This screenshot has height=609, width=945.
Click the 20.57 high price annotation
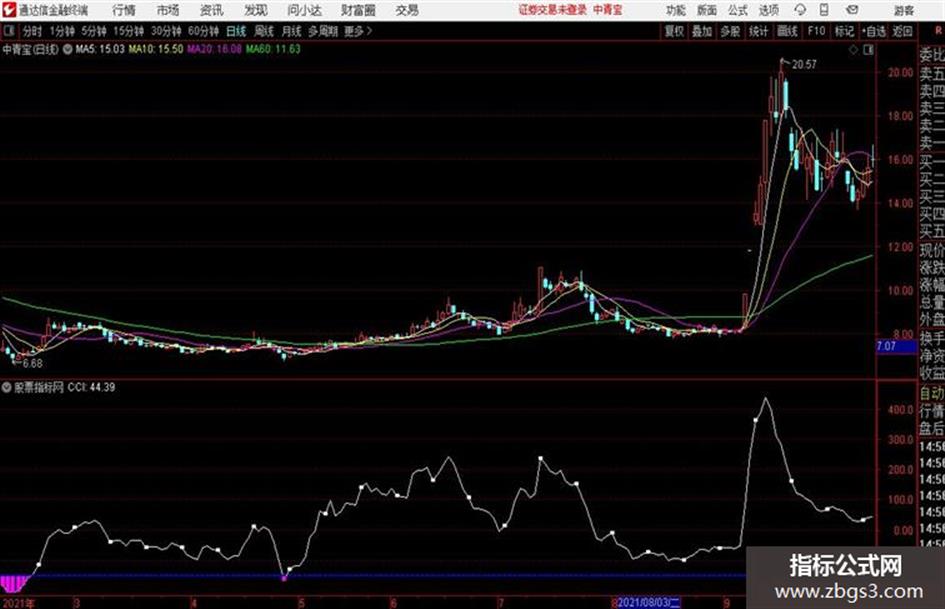coord(804,64)
